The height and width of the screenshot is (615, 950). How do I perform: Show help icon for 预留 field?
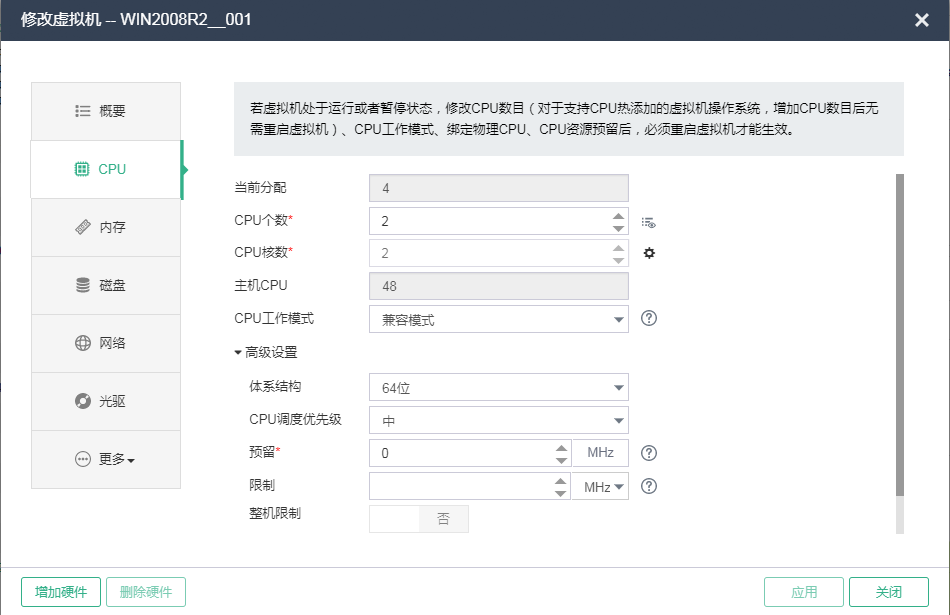point(649,453)
